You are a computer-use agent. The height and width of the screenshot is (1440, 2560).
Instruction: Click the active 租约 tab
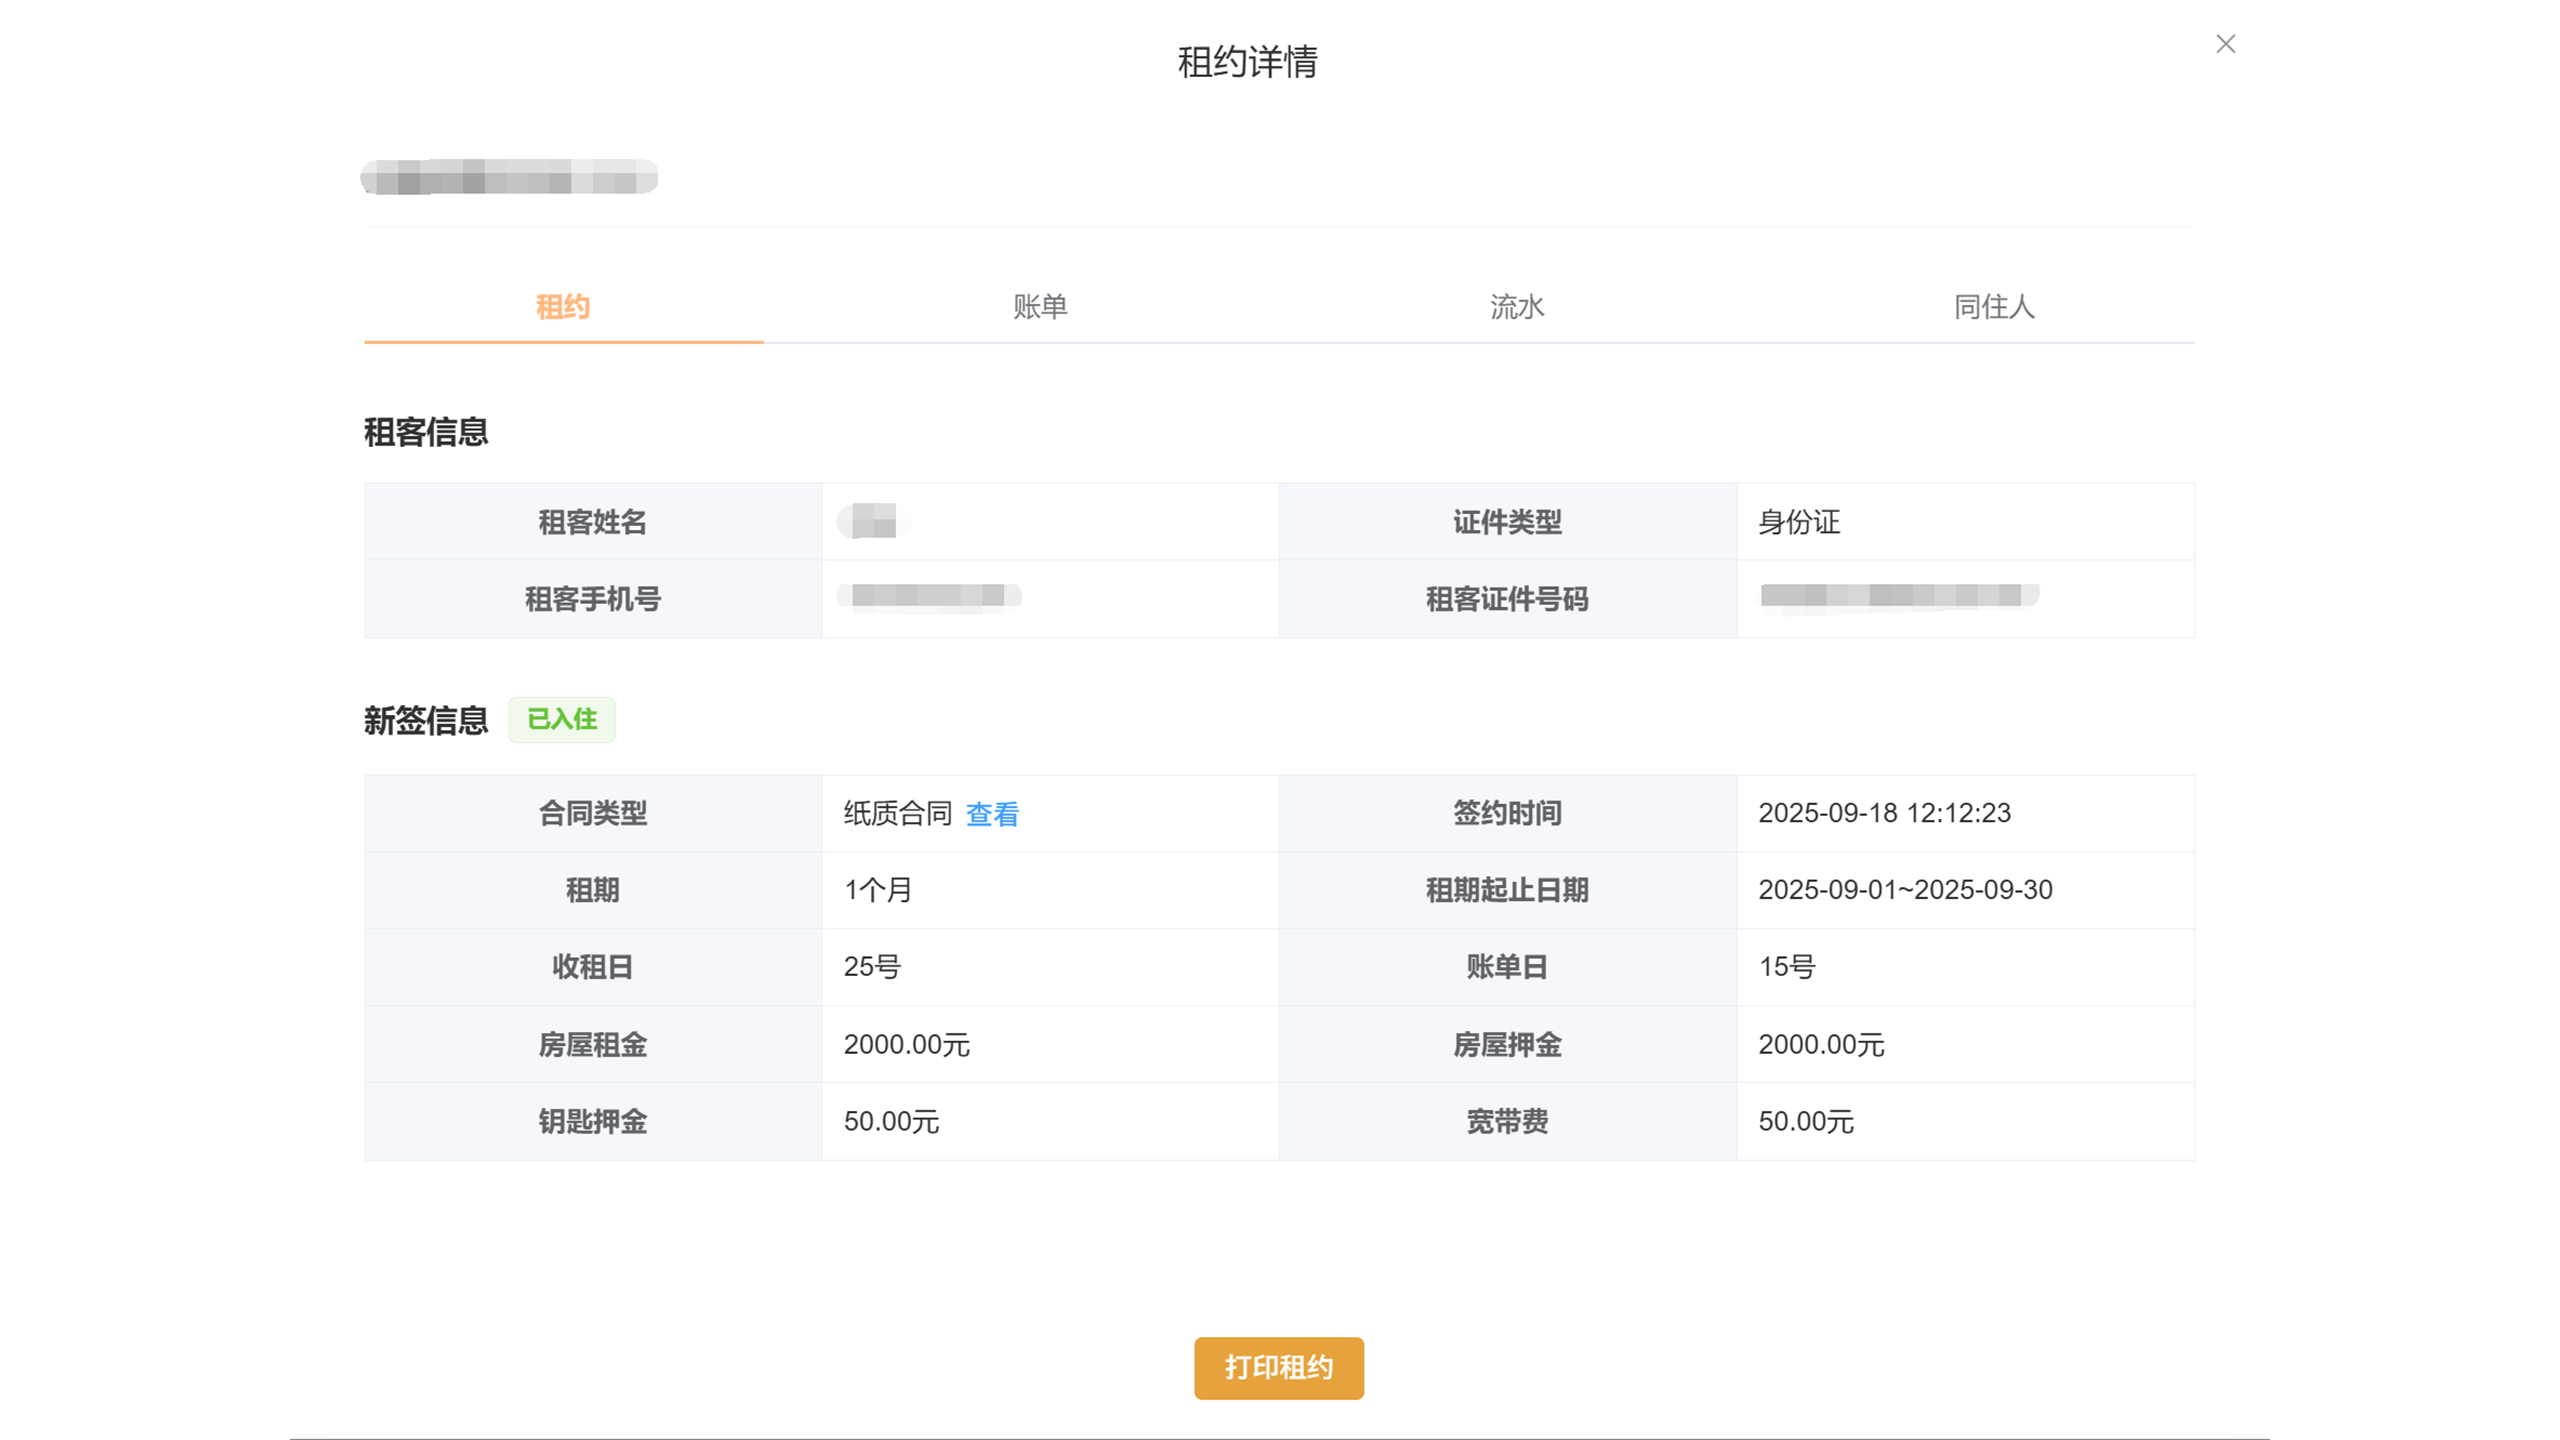(563, 307)
